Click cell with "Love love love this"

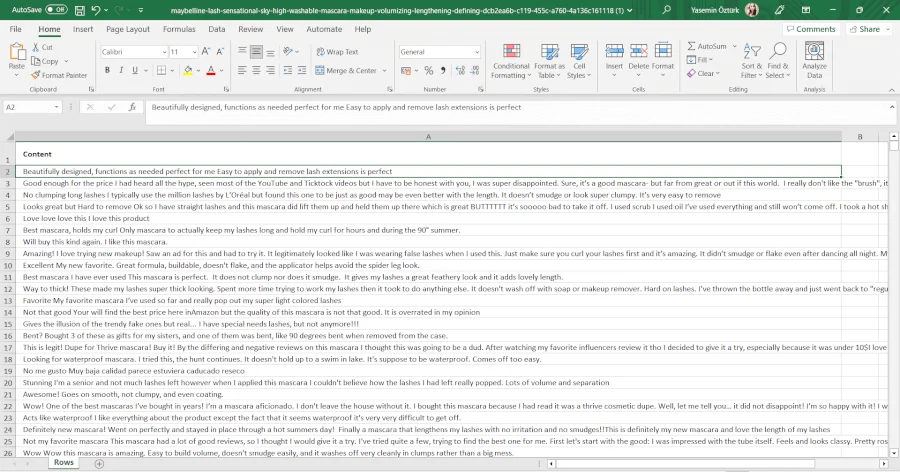428,218
